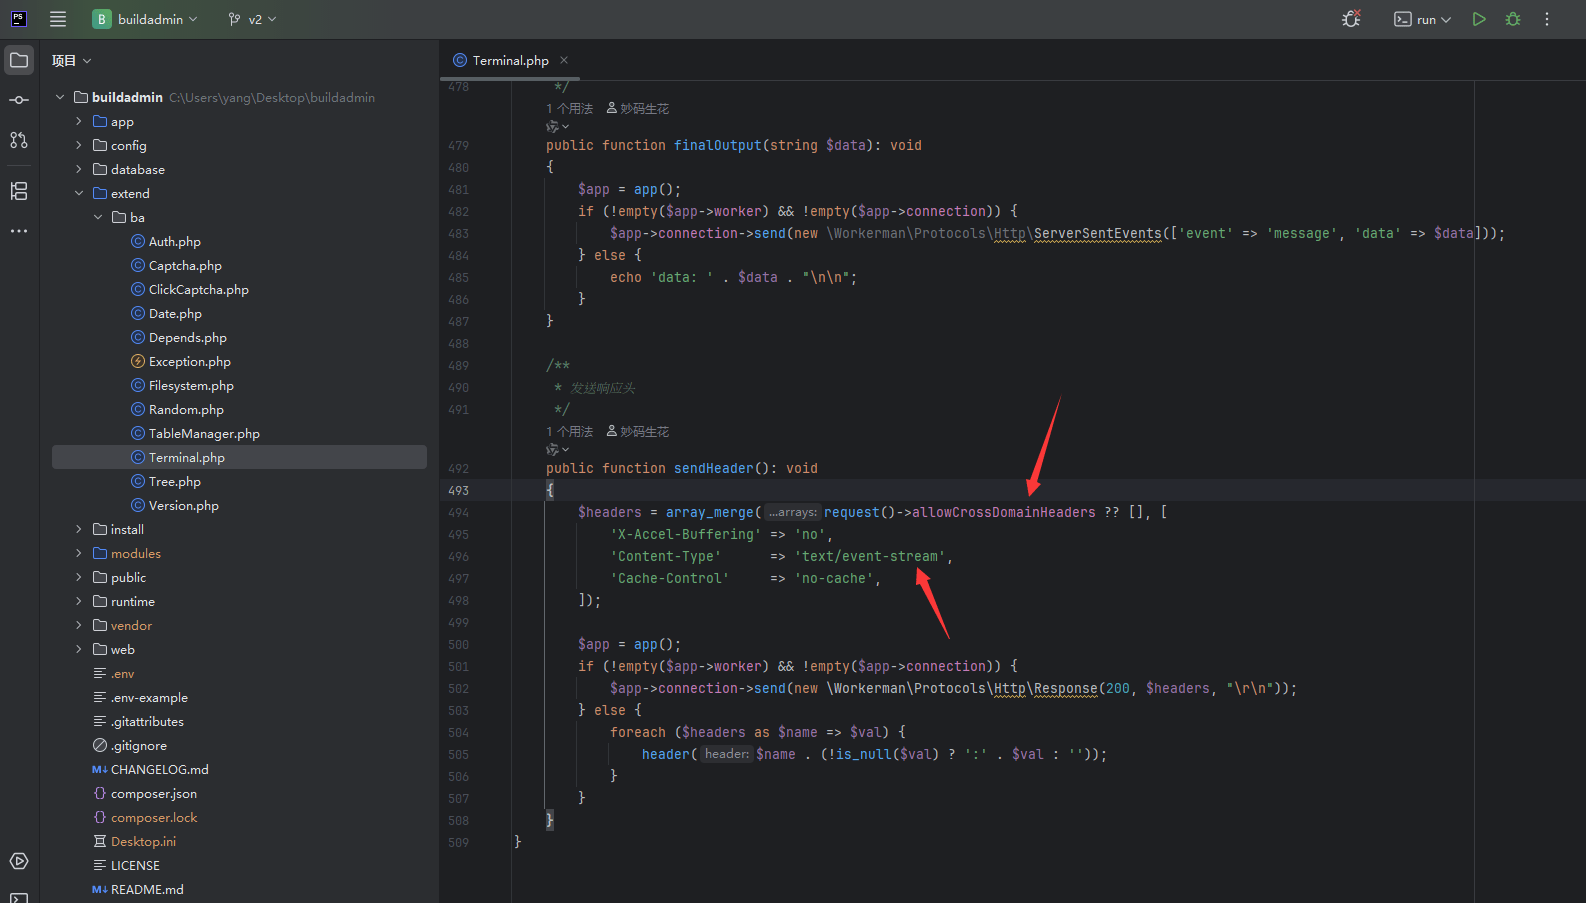Select Terminal.php in project tree

point(239,457)
